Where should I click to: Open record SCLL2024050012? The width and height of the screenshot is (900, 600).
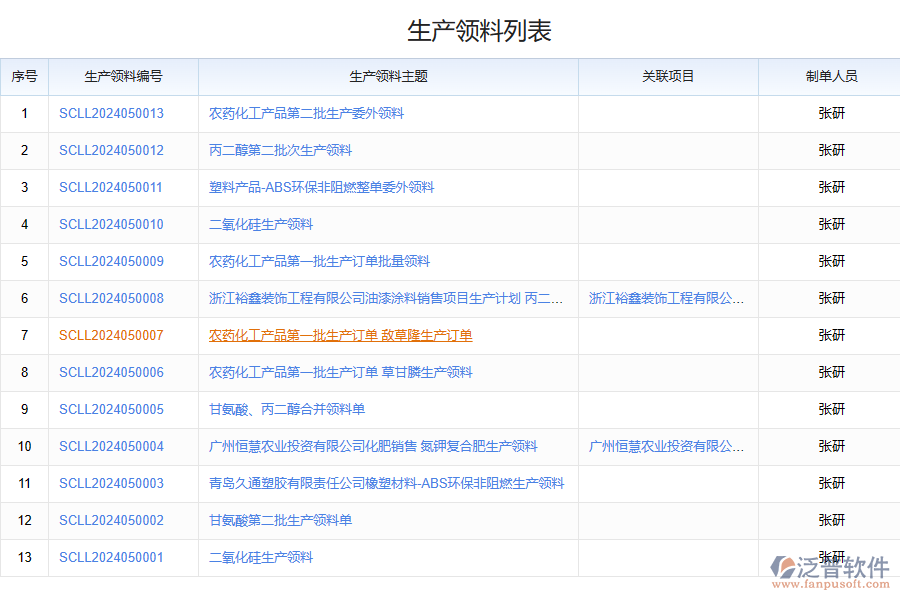coord(112,150)
